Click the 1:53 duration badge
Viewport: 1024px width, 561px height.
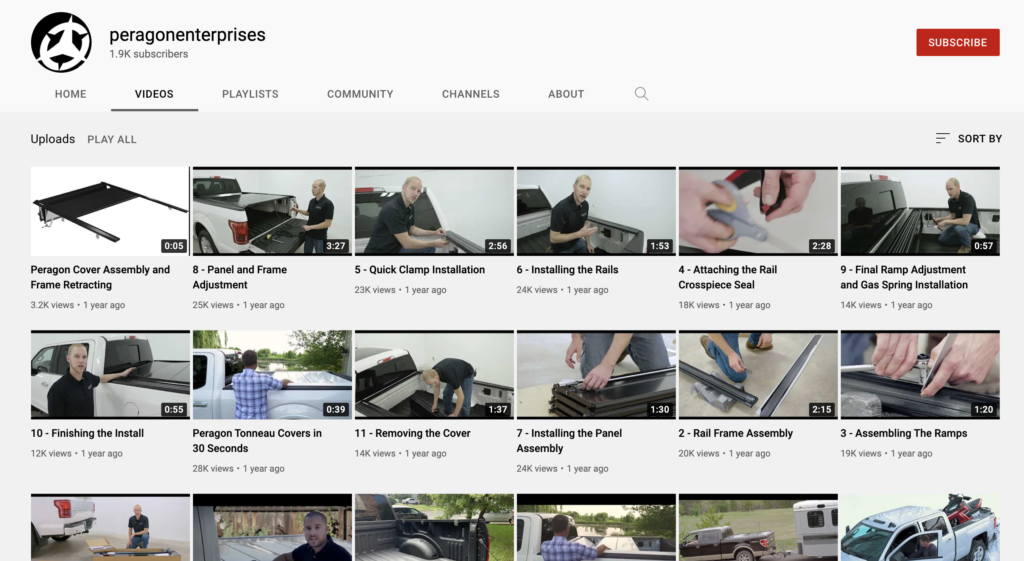pyautogui.click(x=660, y=246)
